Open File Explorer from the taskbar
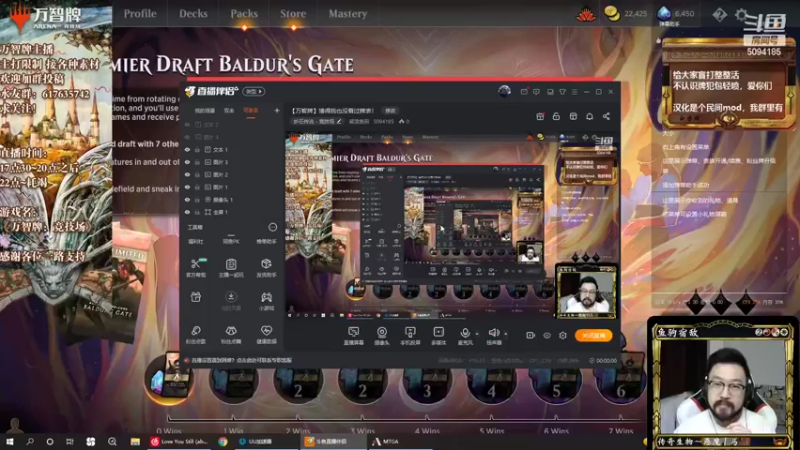The height and width of the screenshot is (450, 800). (x=135, y=442)
